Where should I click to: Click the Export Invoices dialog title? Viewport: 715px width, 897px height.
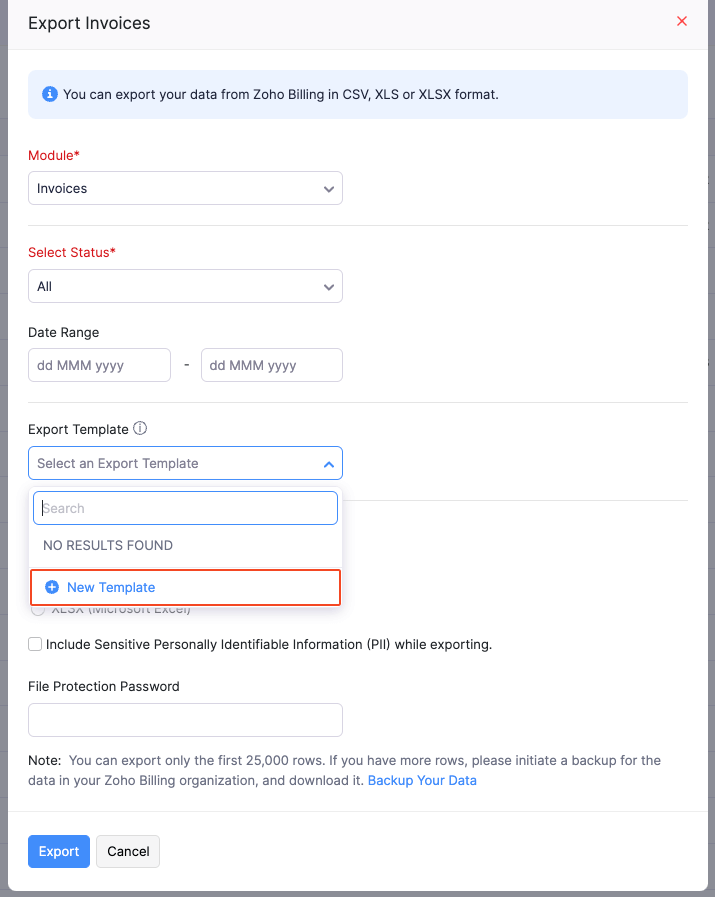coord(89,22)
